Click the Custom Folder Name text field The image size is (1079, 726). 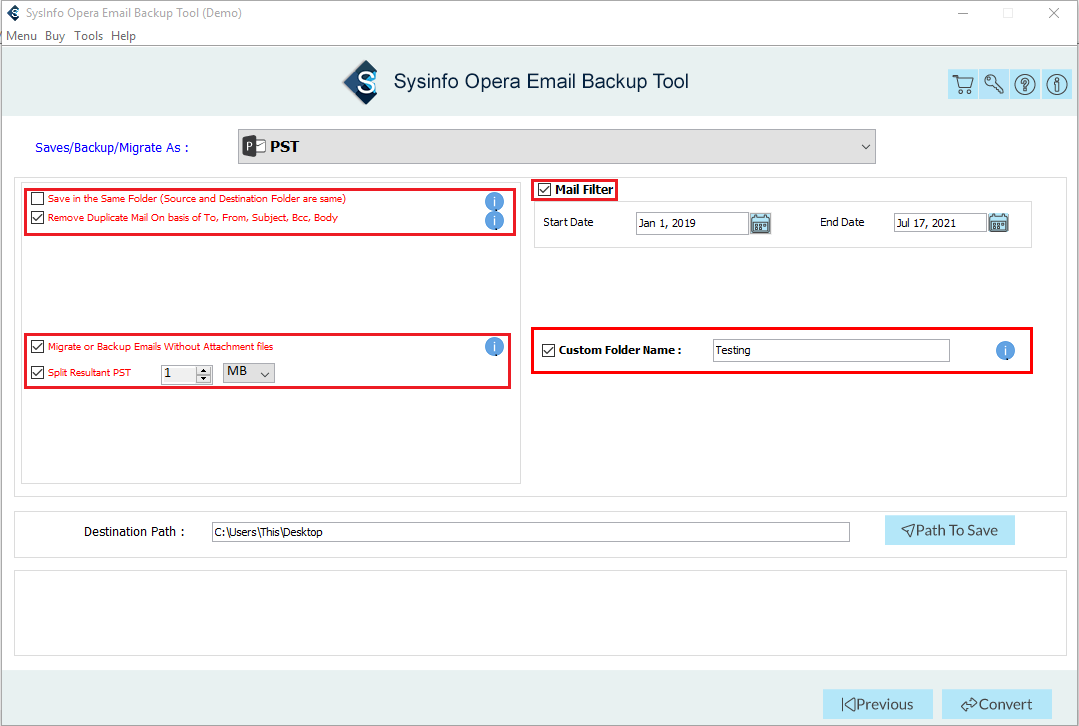(x=831, y=350)
